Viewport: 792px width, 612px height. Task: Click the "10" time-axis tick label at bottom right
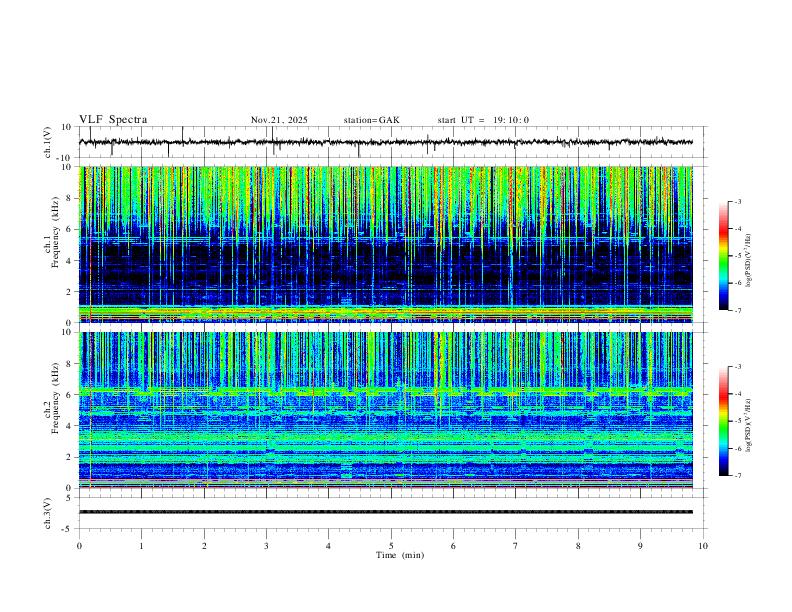point(703,546)
